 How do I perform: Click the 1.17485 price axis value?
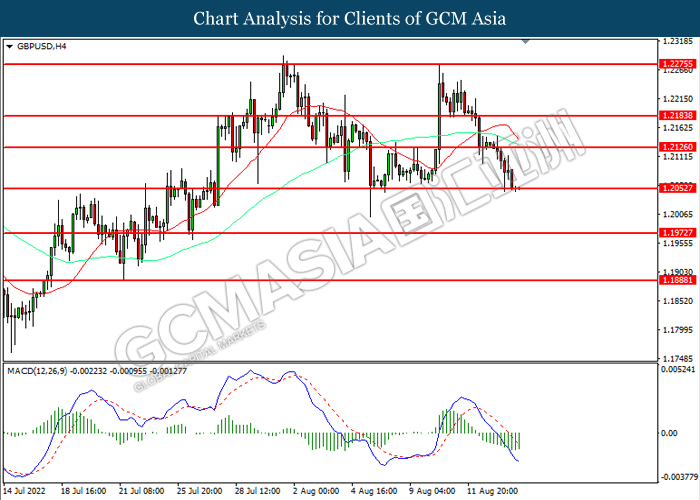pos(678,359)
